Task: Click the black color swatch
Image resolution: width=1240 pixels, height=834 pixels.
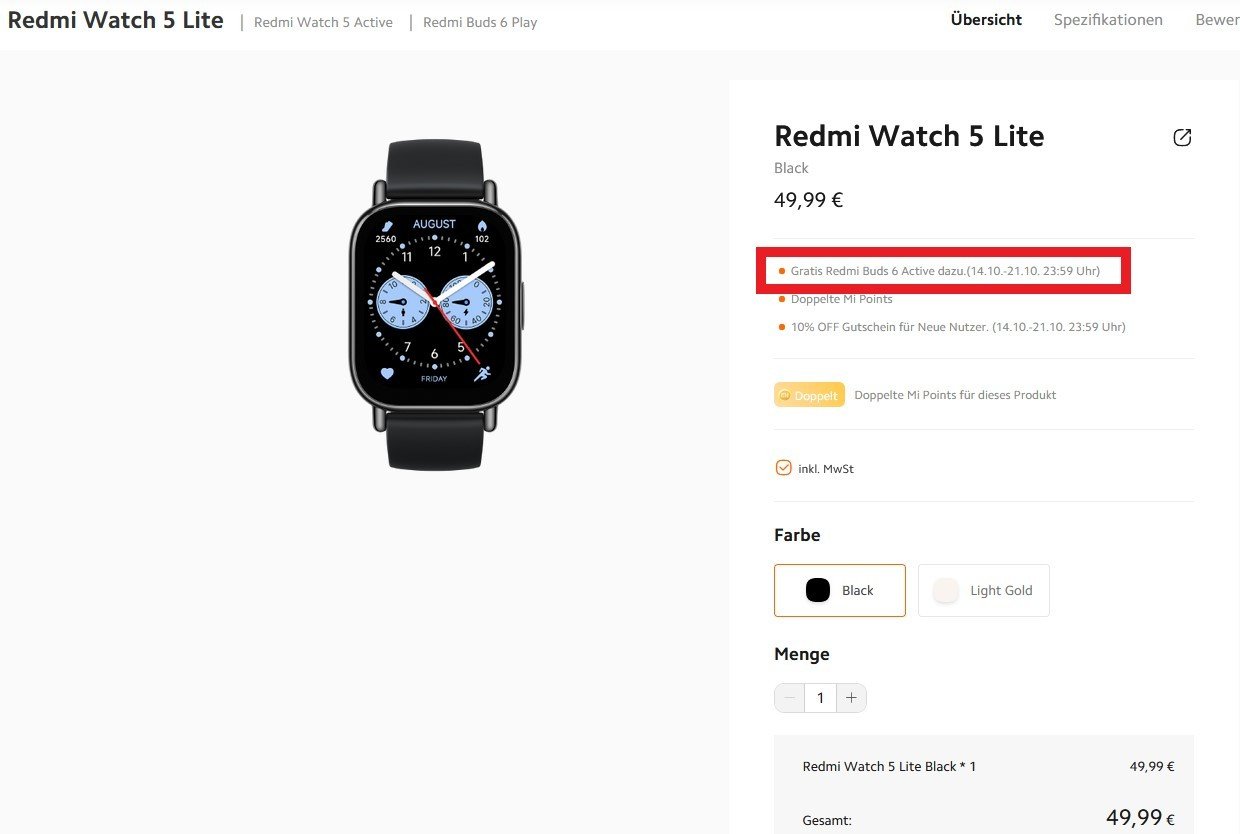Action: point(818,590)
